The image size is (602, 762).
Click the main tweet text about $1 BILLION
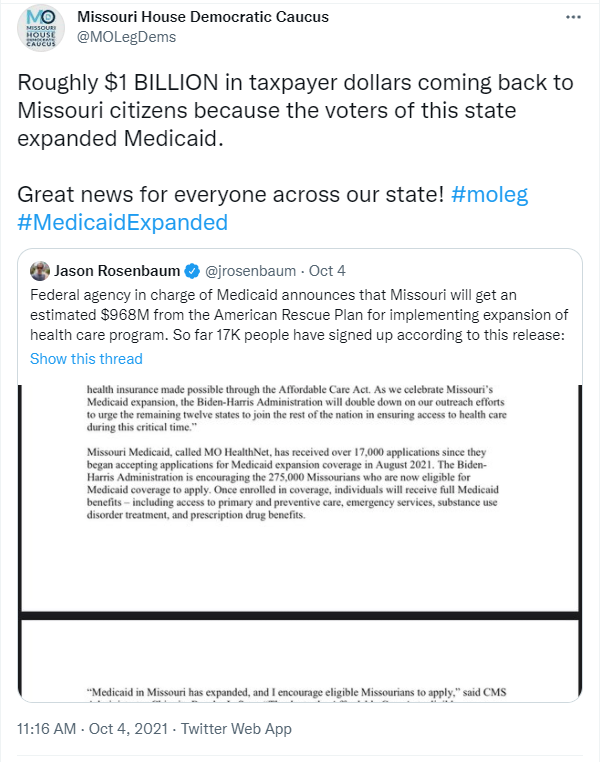[280, 110]
